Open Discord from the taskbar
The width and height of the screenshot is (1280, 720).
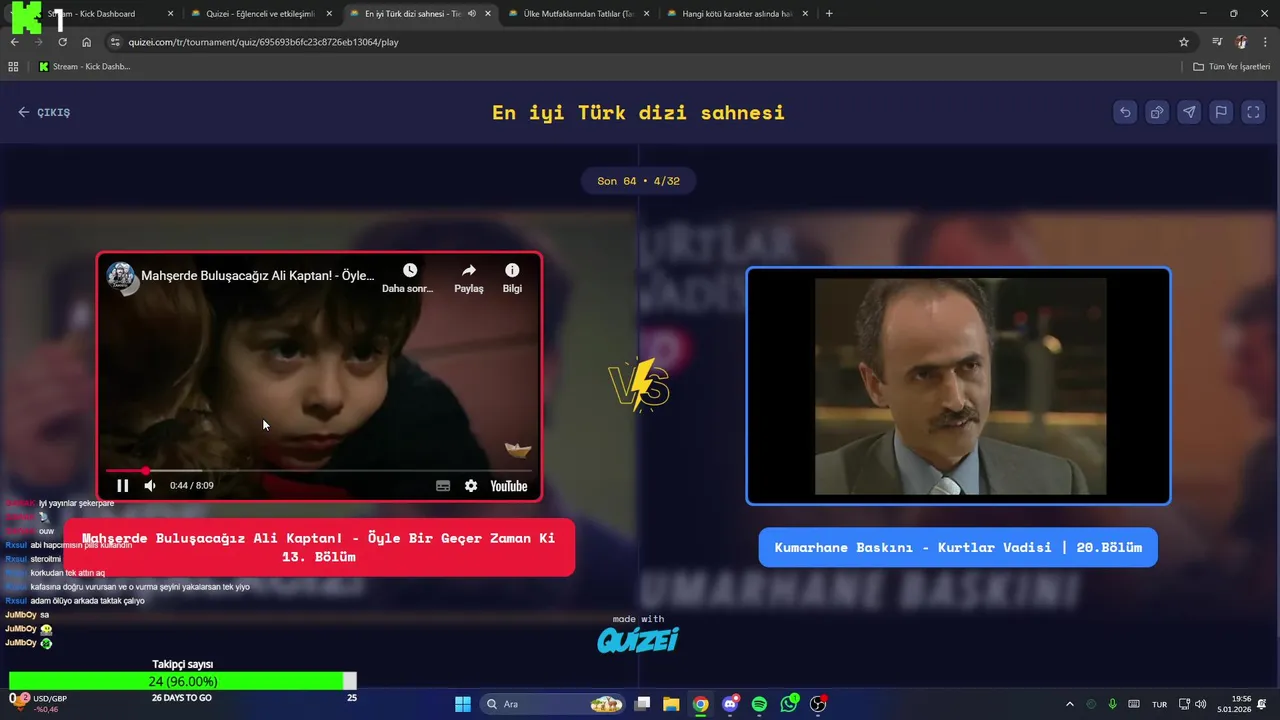click(x=730, y=704)
